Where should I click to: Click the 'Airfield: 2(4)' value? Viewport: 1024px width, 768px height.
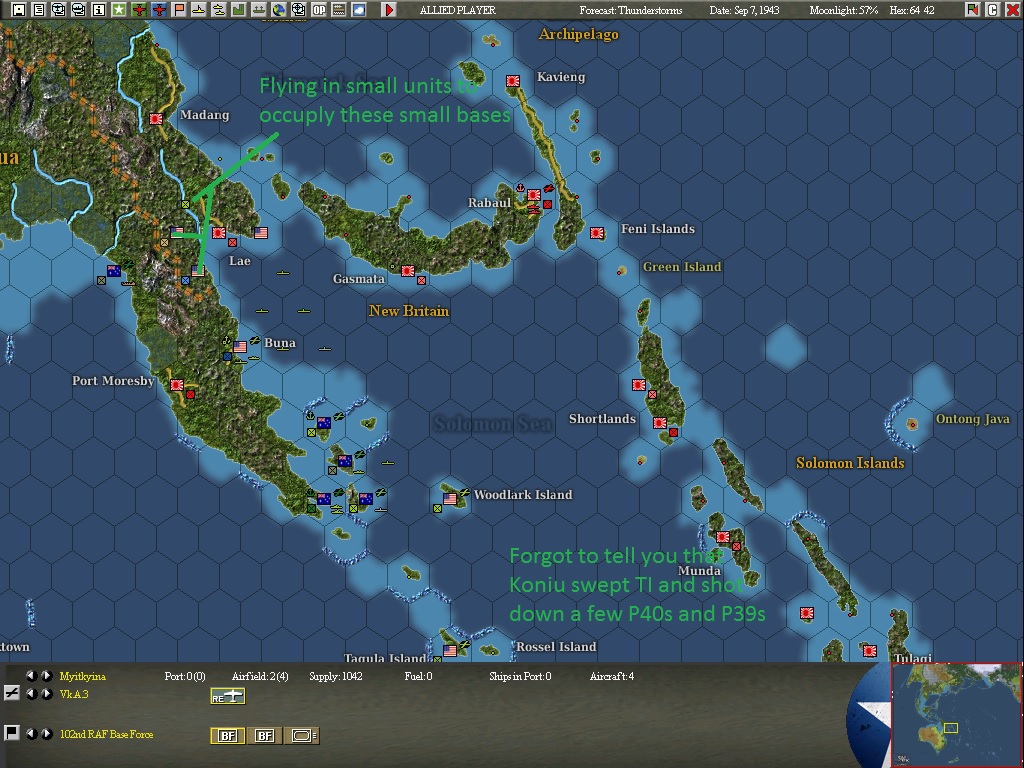click(x=260, y=677)
